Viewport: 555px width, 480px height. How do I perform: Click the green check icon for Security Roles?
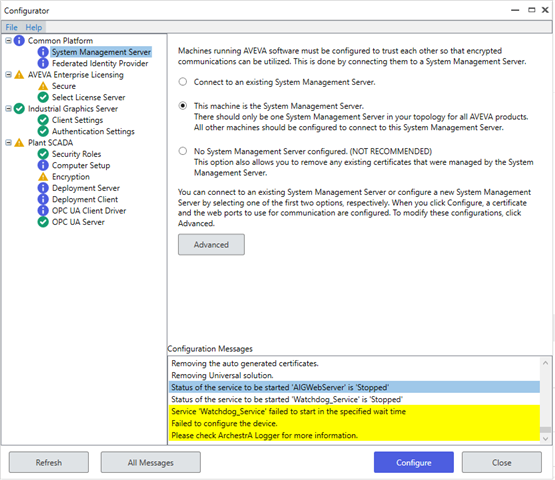43,154
